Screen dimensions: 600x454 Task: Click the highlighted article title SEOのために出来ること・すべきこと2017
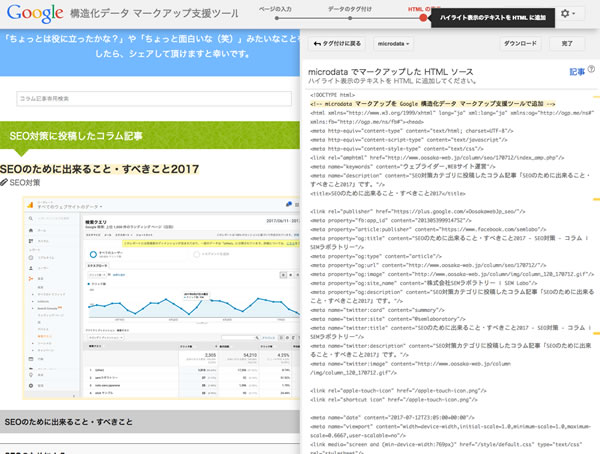(99, 169)
